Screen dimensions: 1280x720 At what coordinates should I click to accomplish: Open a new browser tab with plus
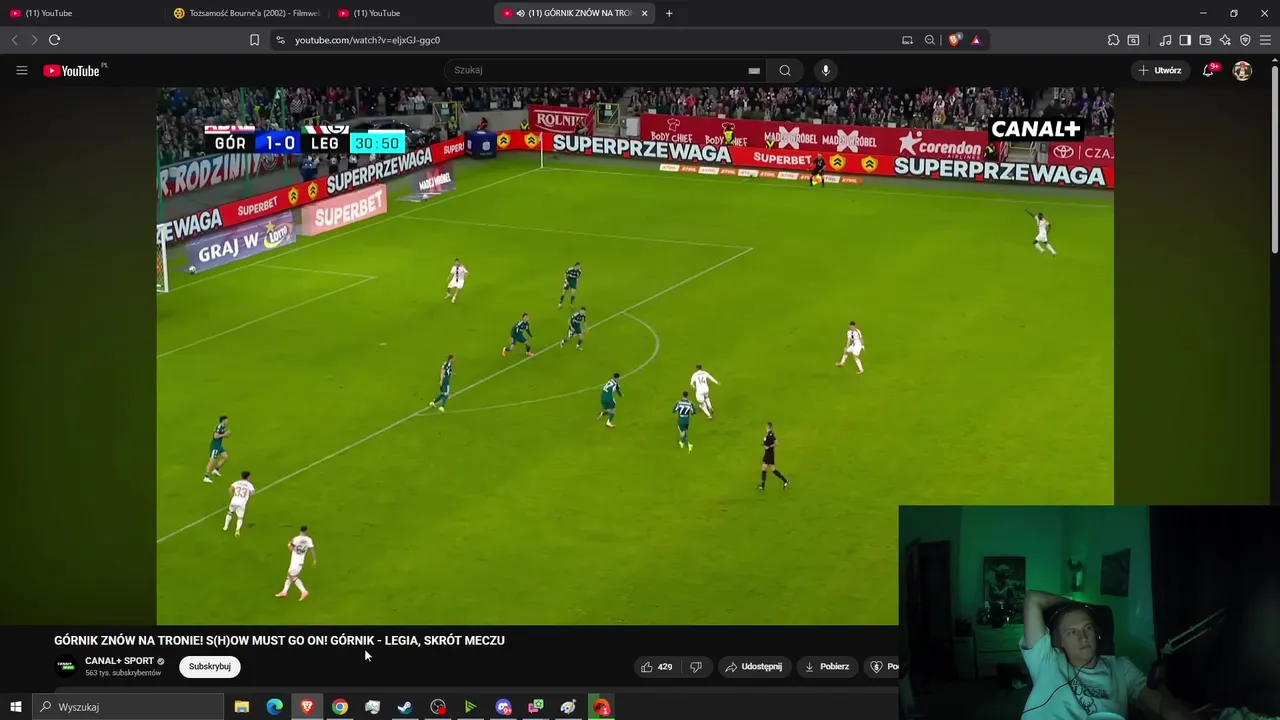point(669,13)
